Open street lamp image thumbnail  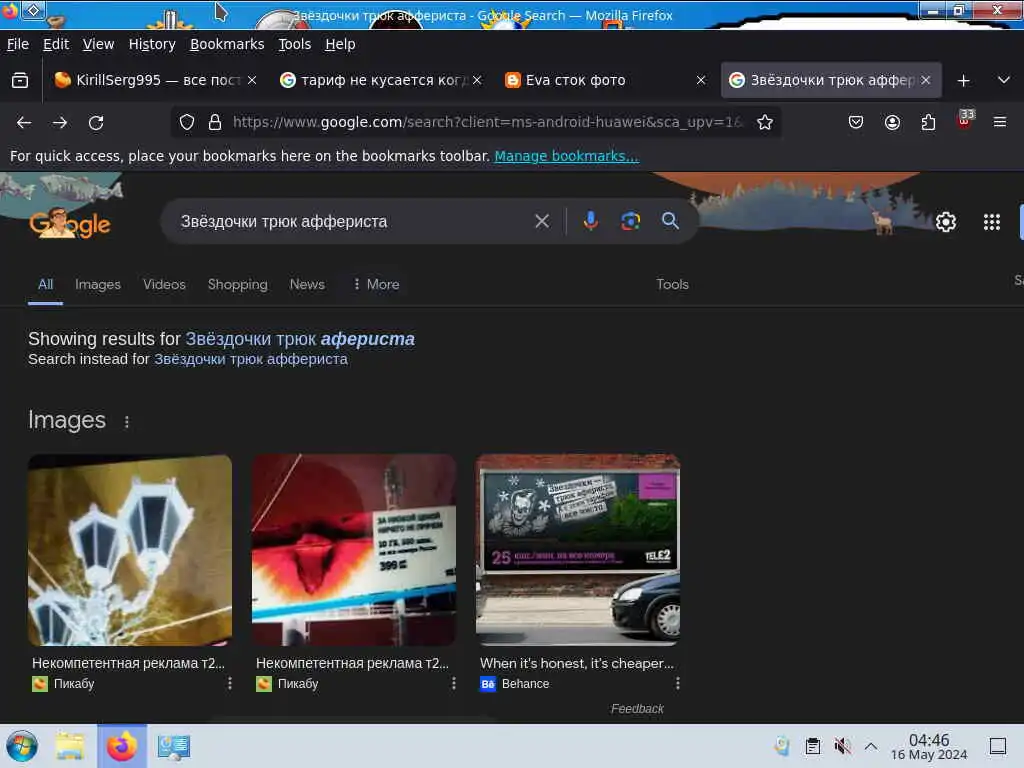point(130,550)
